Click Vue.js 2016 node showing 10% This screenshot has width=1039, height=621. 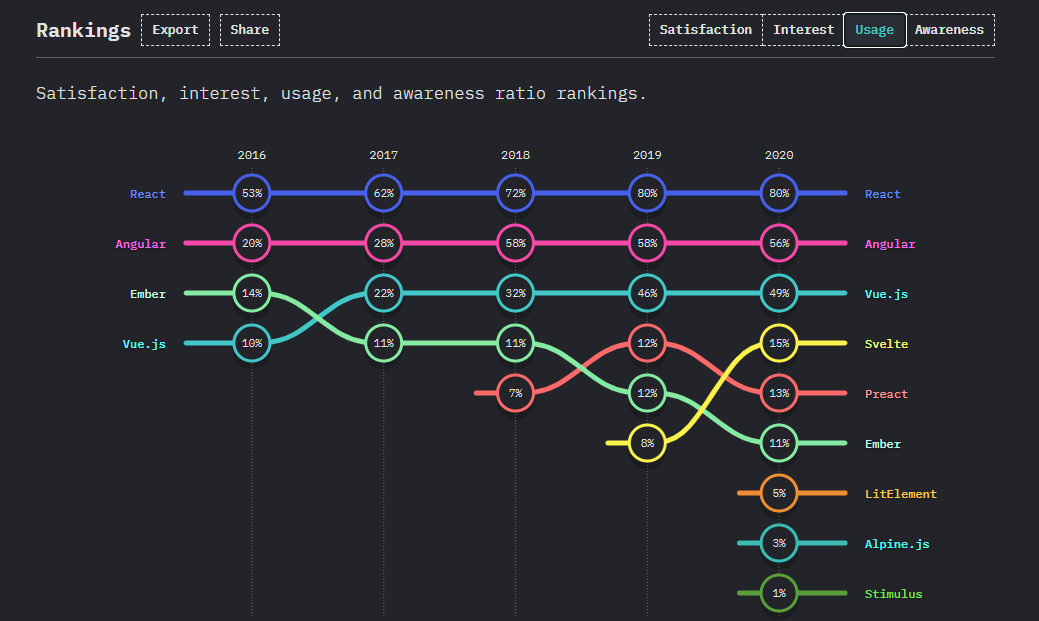click(x=252, y=343)
